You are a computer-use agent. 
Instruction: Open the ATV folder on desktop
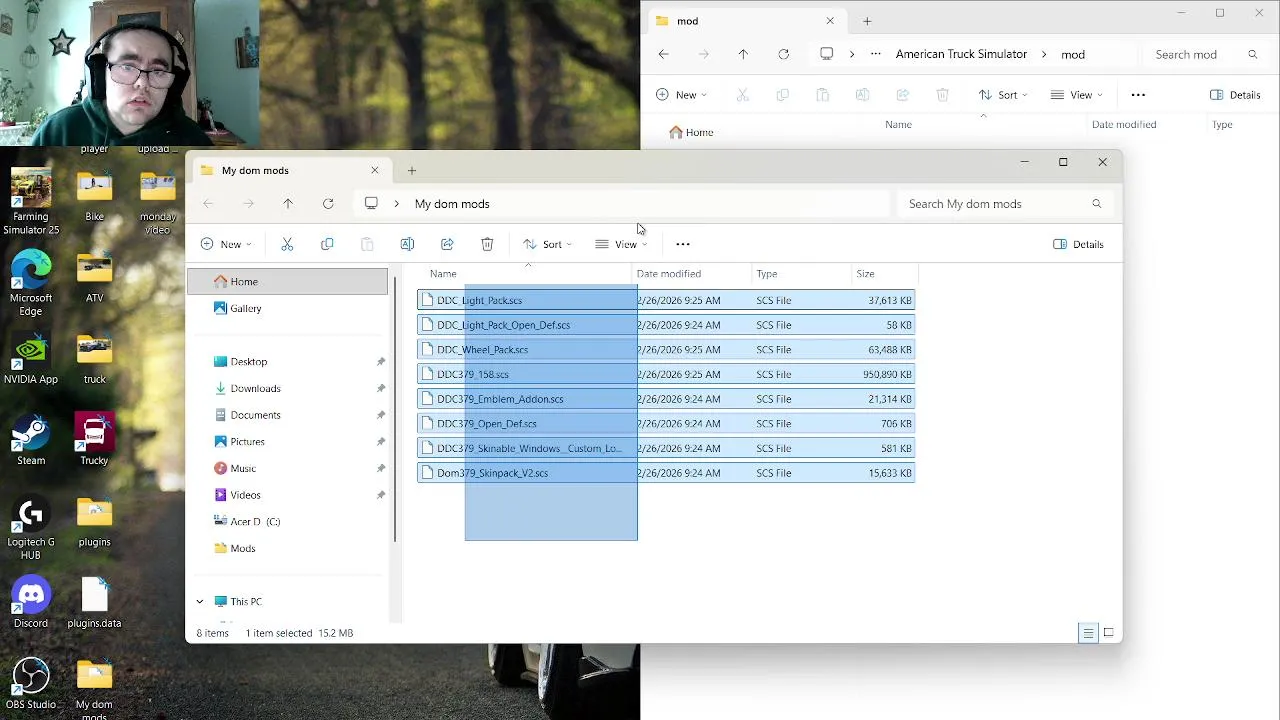(94, 276)
